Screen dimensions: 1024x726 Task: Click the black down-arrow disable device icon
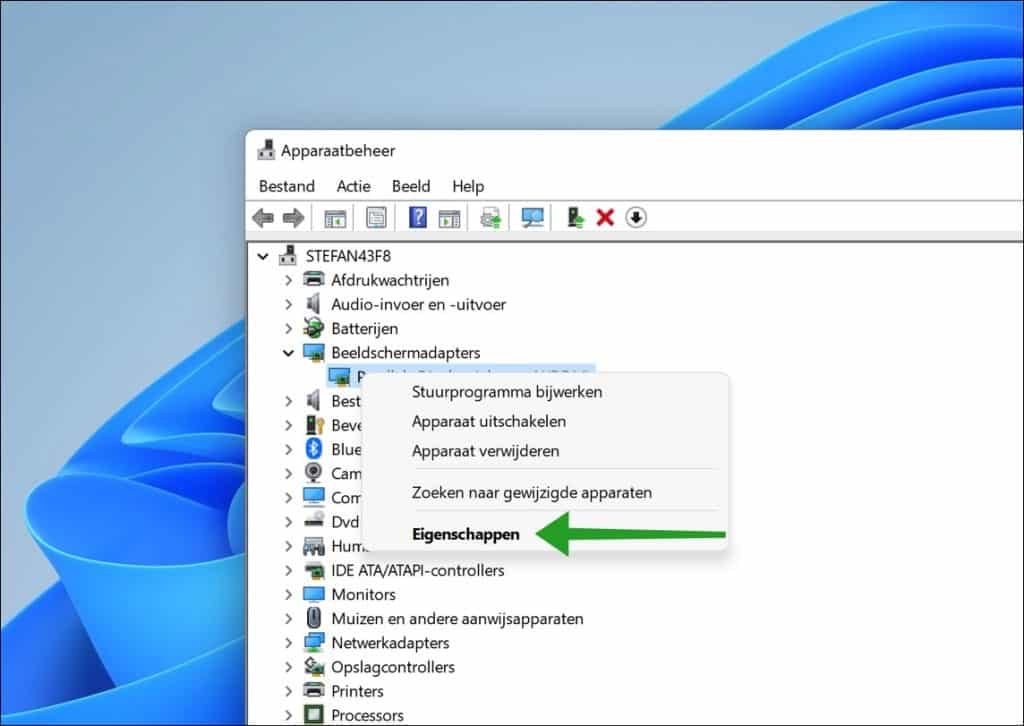pos(636,217)
